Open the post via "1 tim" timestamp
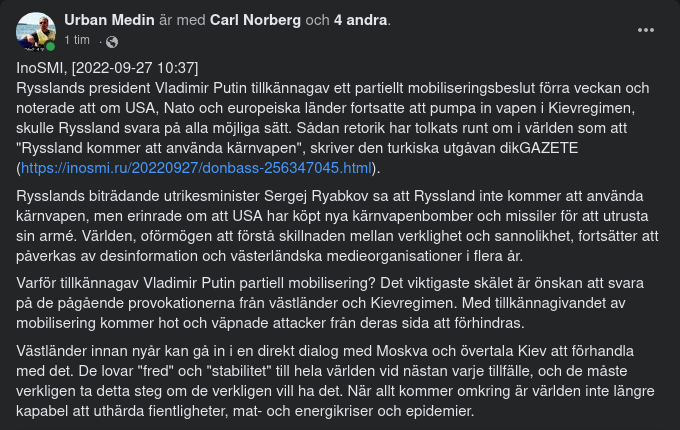 [77, 40]
